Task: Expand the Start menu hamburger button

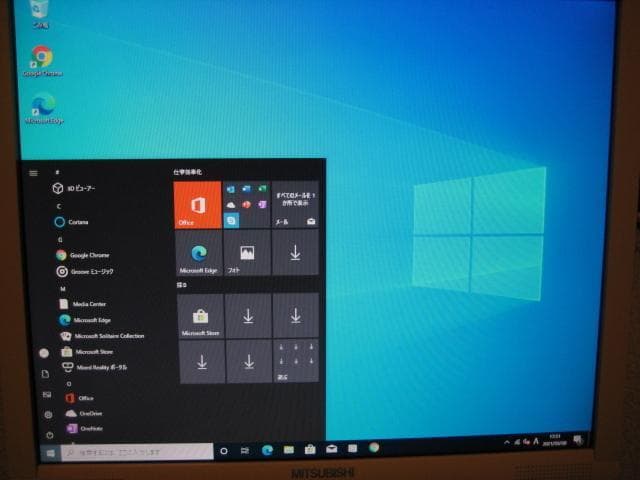Action: coord(33,173)
